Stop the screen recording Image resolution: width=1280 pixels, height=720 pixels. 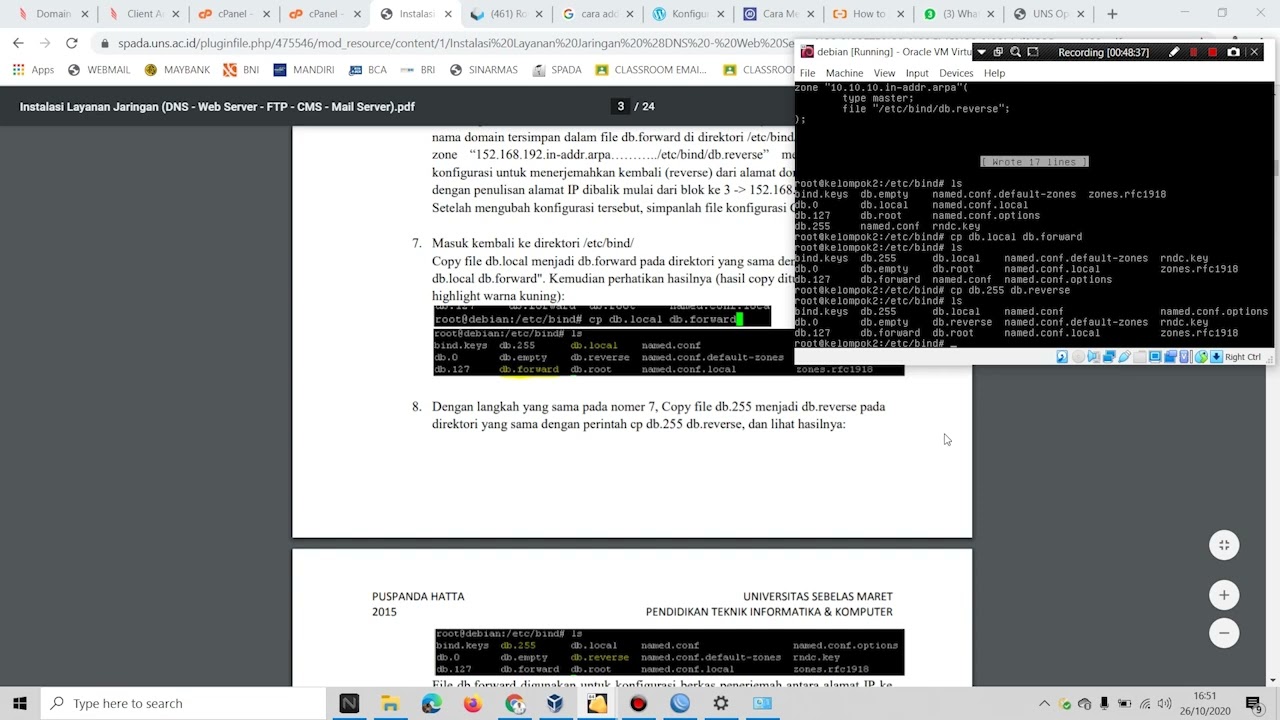pyautogui.click(x=1213, y=52)
